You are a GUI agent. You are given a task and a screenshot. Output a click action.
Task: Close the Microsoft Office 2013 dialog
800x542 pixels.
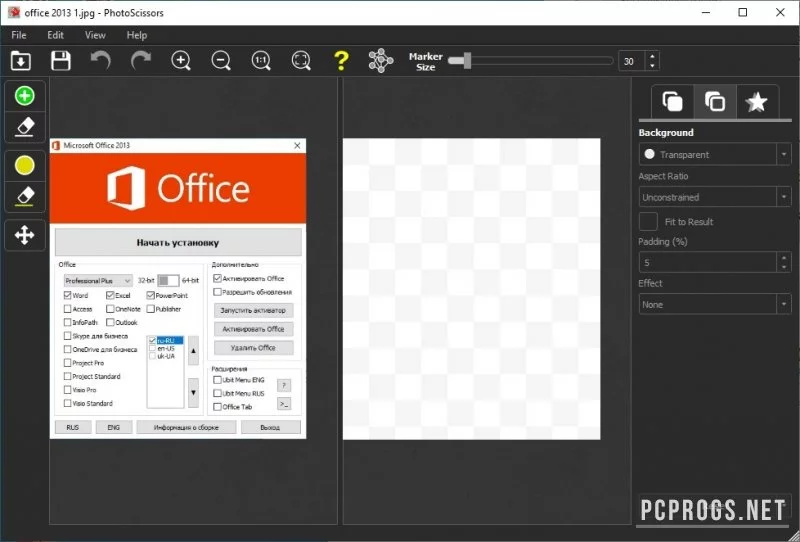297,145
